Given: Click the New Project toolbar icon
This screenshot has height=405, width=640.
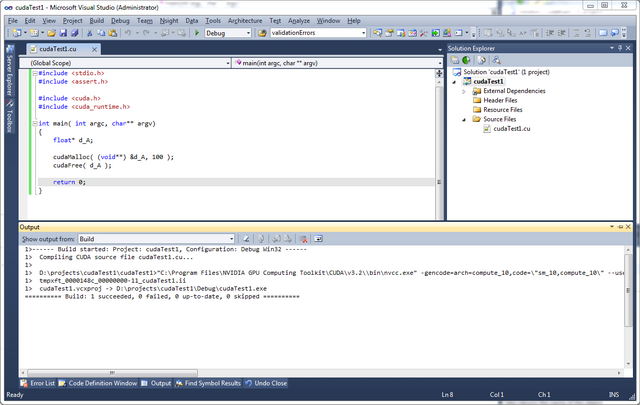Looking at the screenshot, I should (17, 33).
